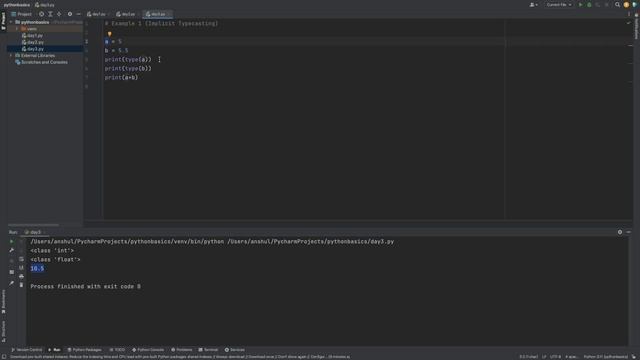Toggle scroll to end in Run console
The height and width of the screenshot is (360, 640).
21,268
